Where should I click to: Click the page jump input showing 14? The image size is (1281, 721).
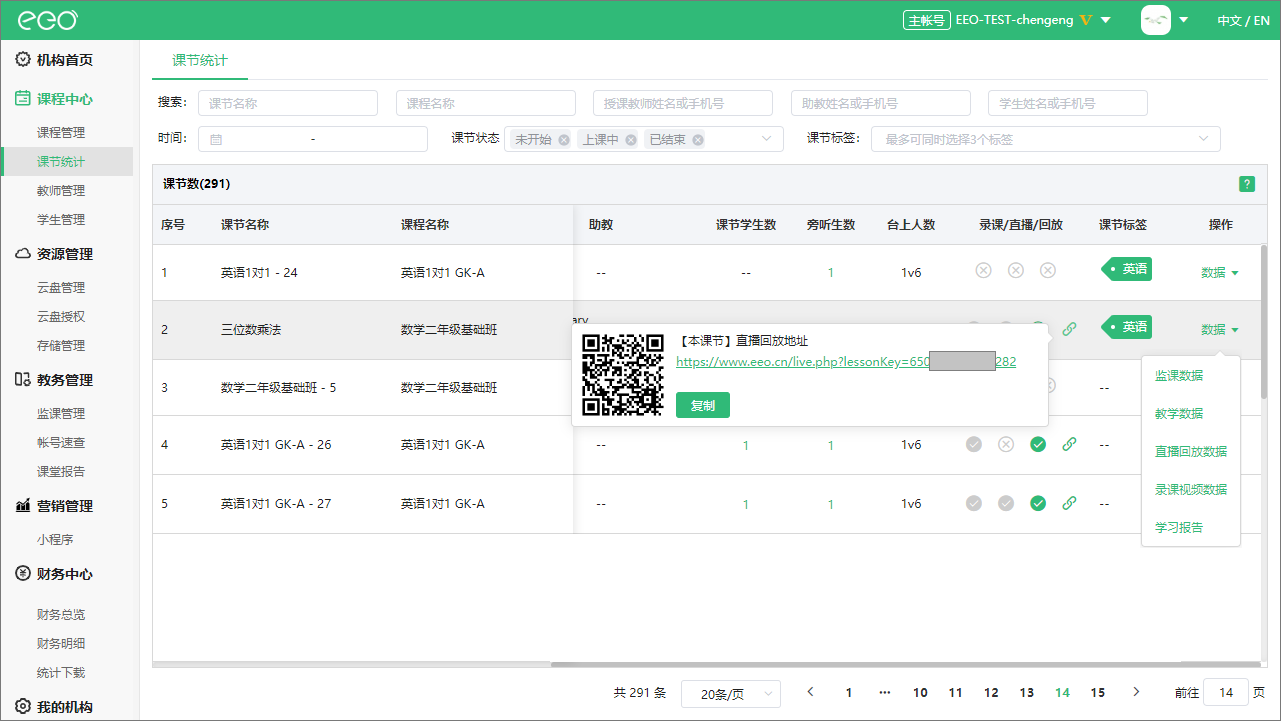pyautogui.click(x=1226, y=693)
